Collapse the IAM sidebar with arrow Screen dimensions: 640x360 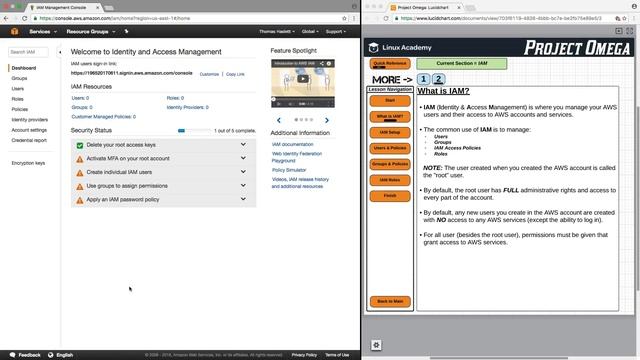tap(60, 52)
